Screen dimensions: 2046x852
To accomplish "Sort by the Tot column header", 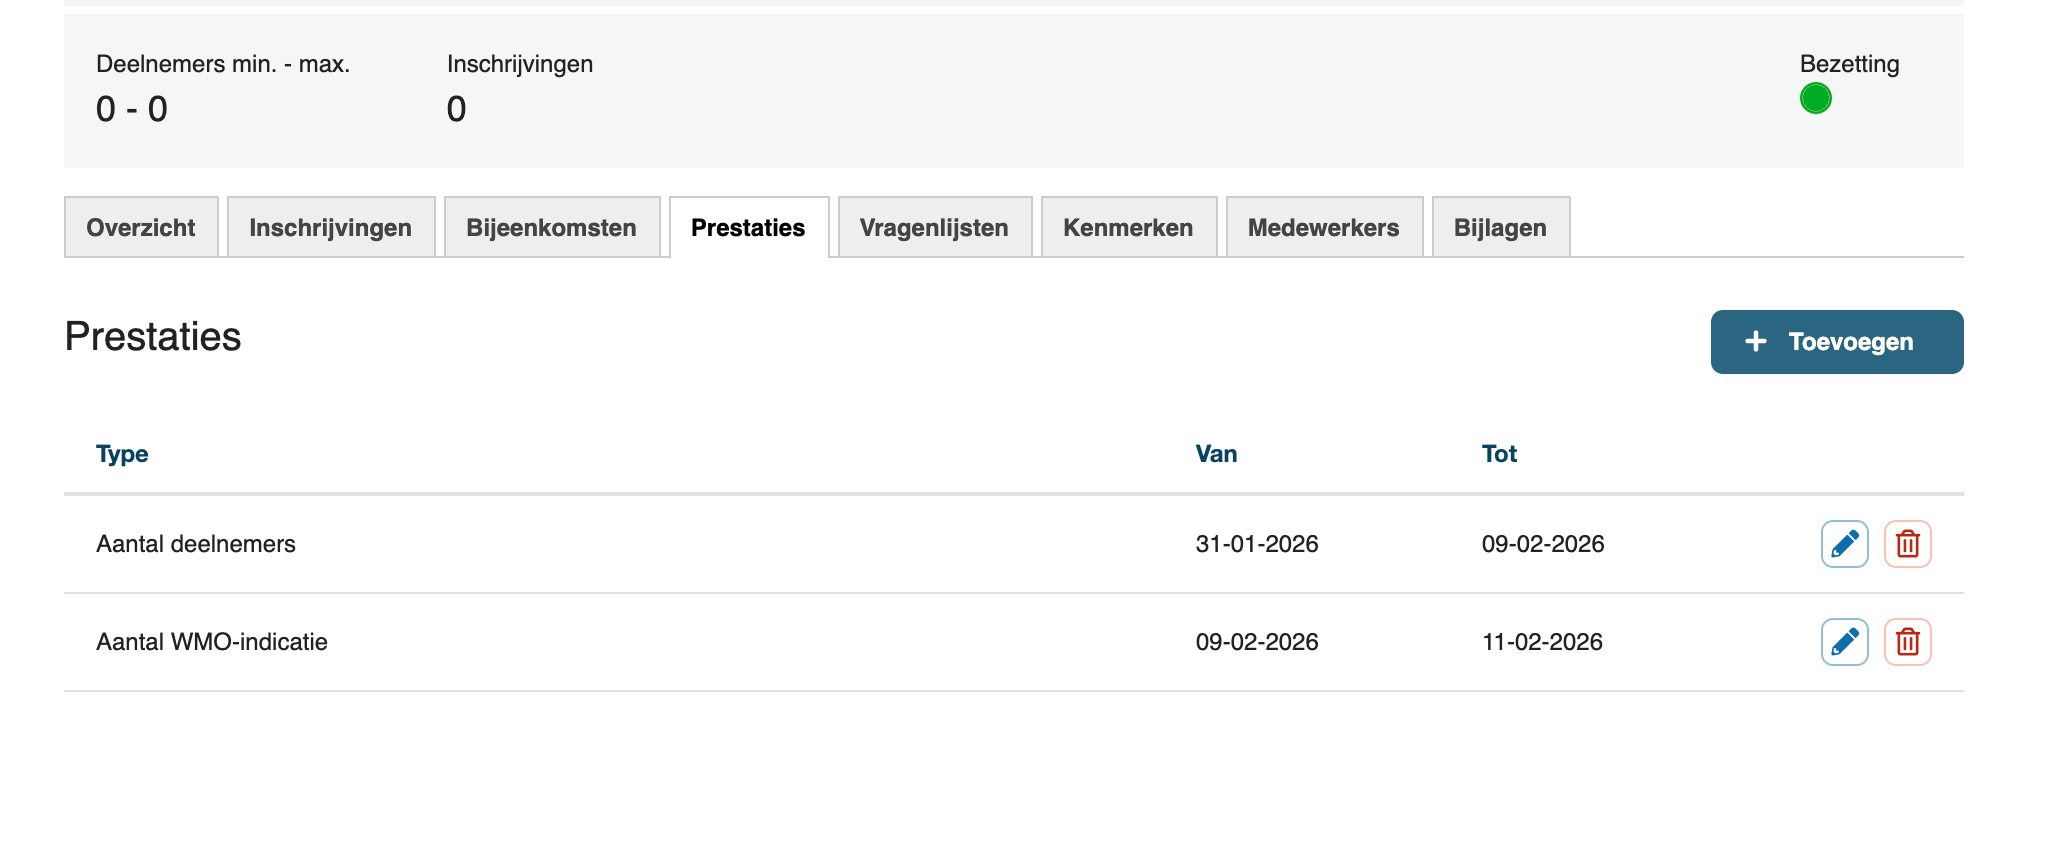I will click(x=1499, y=454).
